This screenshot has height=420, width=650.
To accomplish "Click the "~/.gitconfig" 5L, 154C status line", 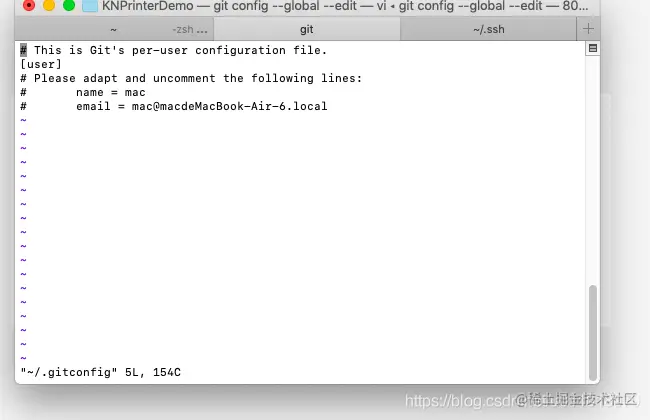I will coord(101,372).
